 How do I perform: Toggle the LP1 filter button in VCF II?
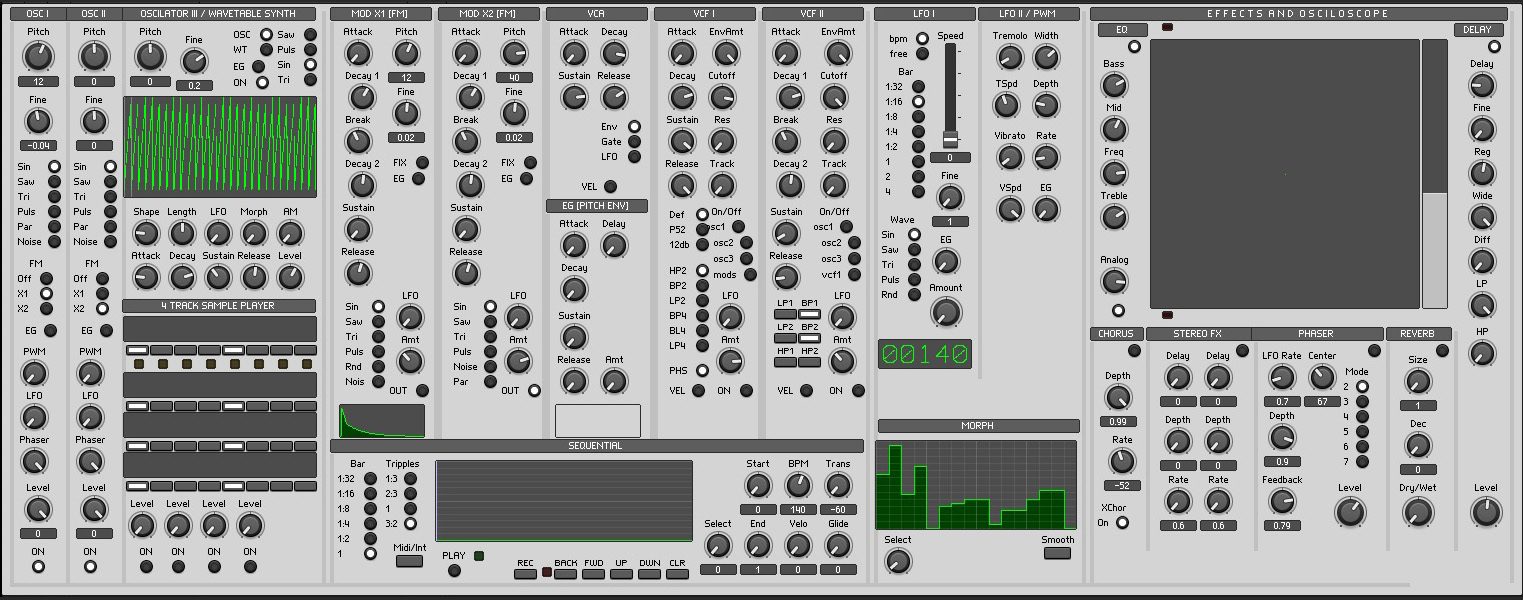786,314
